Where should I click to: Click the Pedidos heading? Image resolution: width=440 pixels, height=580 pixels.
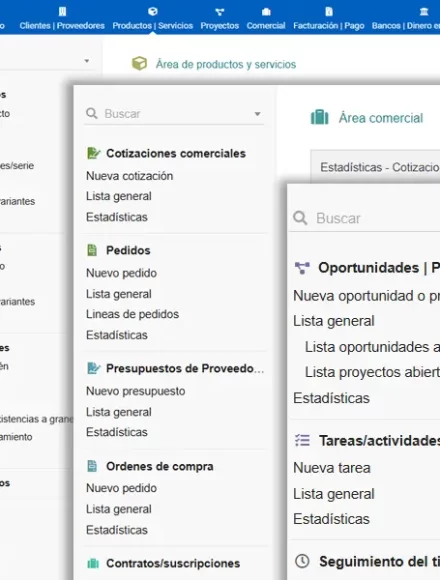pyautogui.click(x=128, y=250)
